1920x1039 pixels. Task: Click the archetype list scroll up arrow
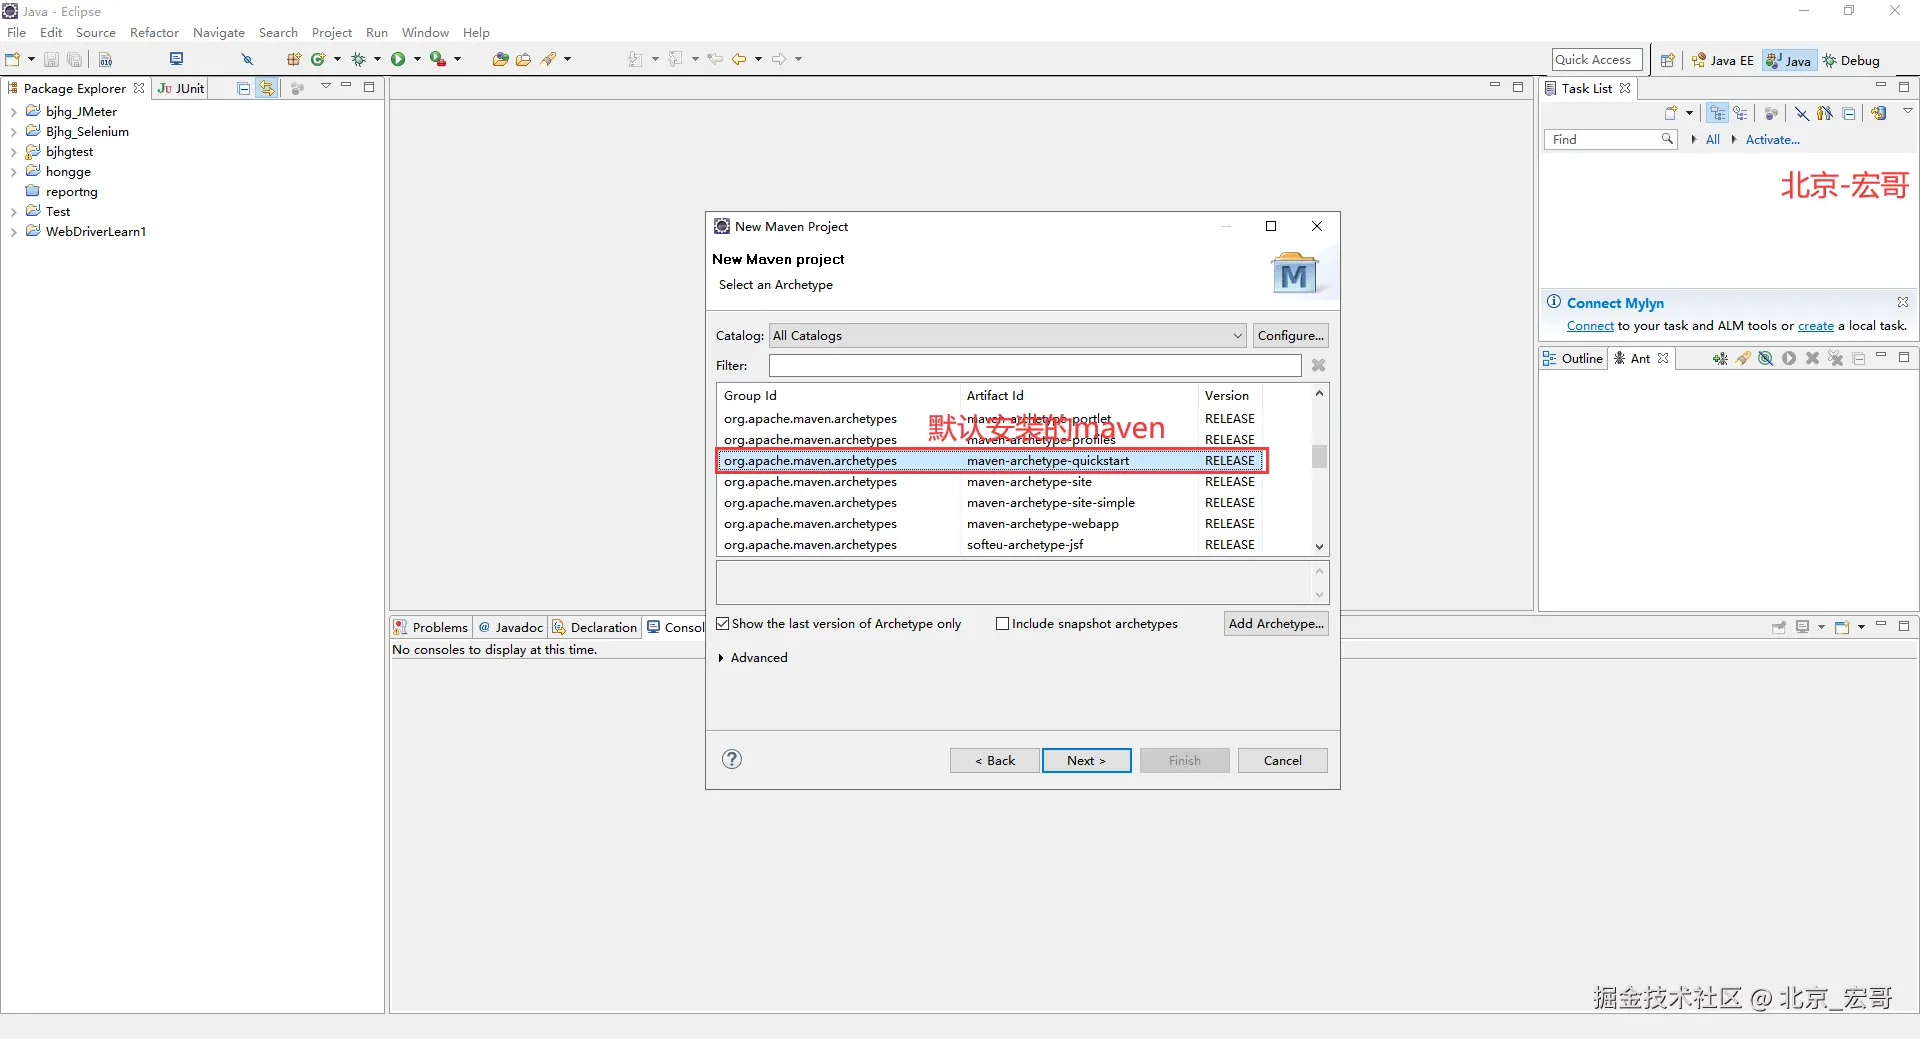tap(1319, 393)
